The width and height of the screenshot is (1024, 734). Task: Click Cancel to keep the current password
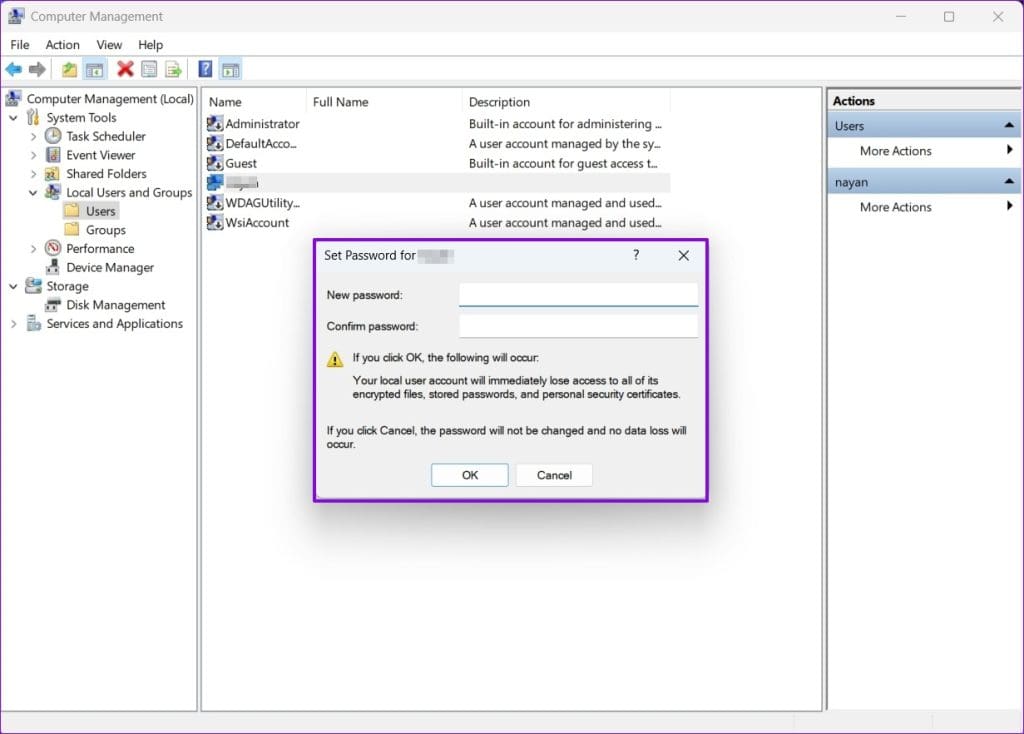point(554,475)
